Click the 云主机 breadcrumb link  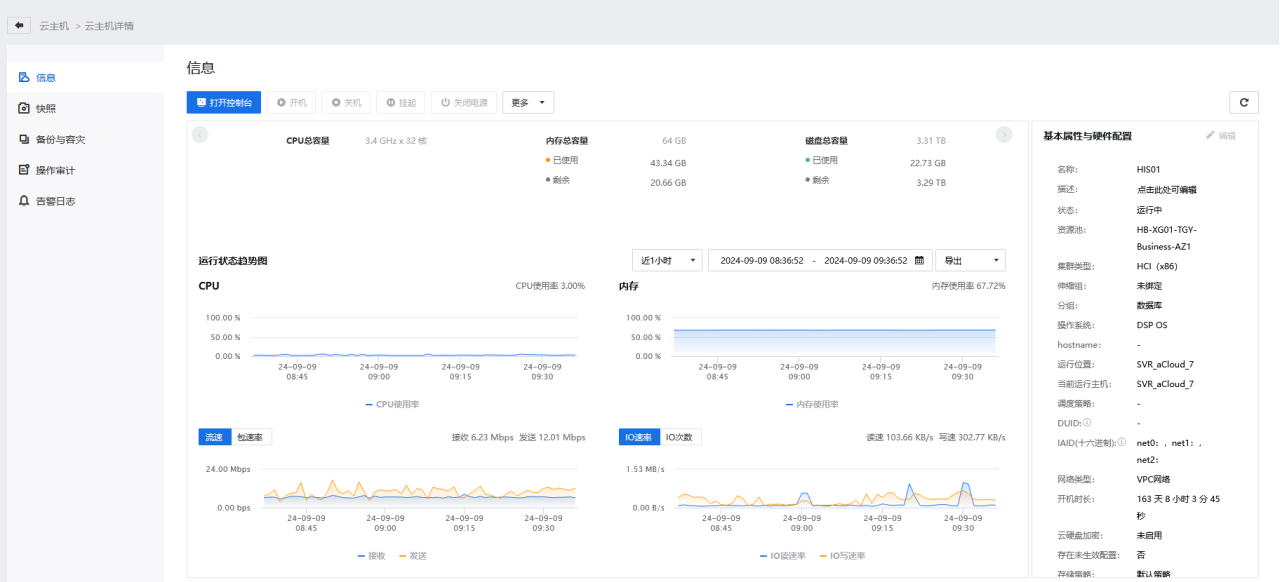pos(54,25)
